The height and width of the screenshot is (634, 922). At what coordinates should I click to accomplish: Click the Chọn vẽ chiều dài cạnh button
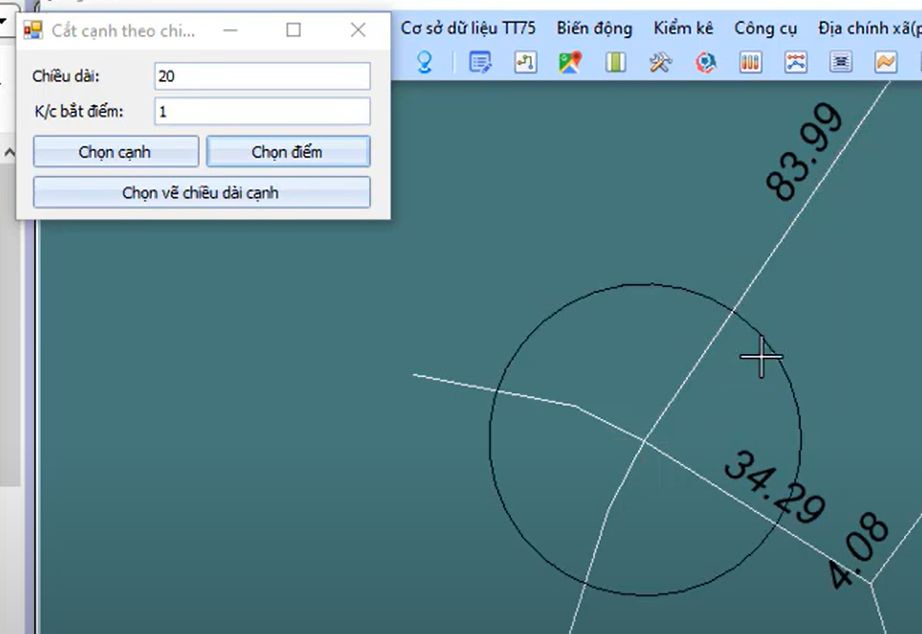point(201,192)
